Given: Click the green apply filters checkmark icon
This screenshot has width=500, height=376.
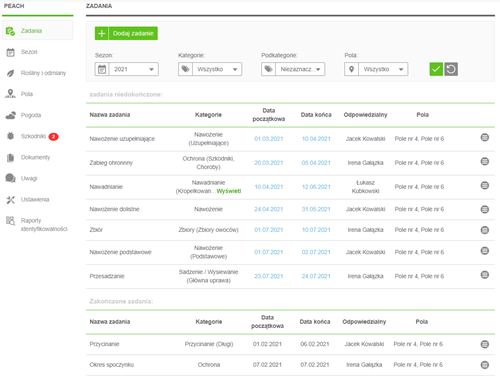Looking at the screenshot, I should click(x=436, y=69).
